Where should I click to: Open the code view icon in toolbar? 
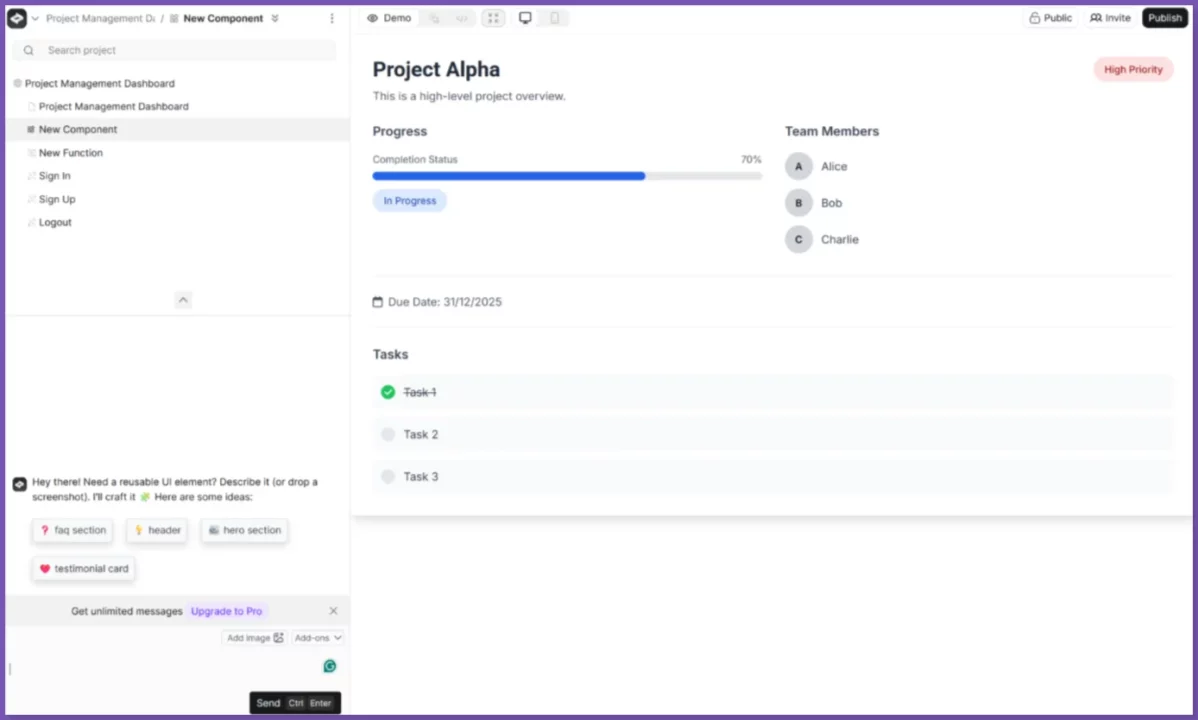pos(461,17)
